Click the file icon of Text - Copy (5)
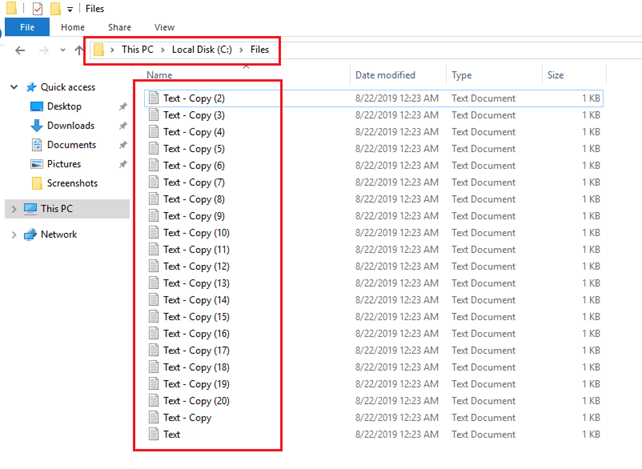The image size is (642, 469). pos(154,149)
